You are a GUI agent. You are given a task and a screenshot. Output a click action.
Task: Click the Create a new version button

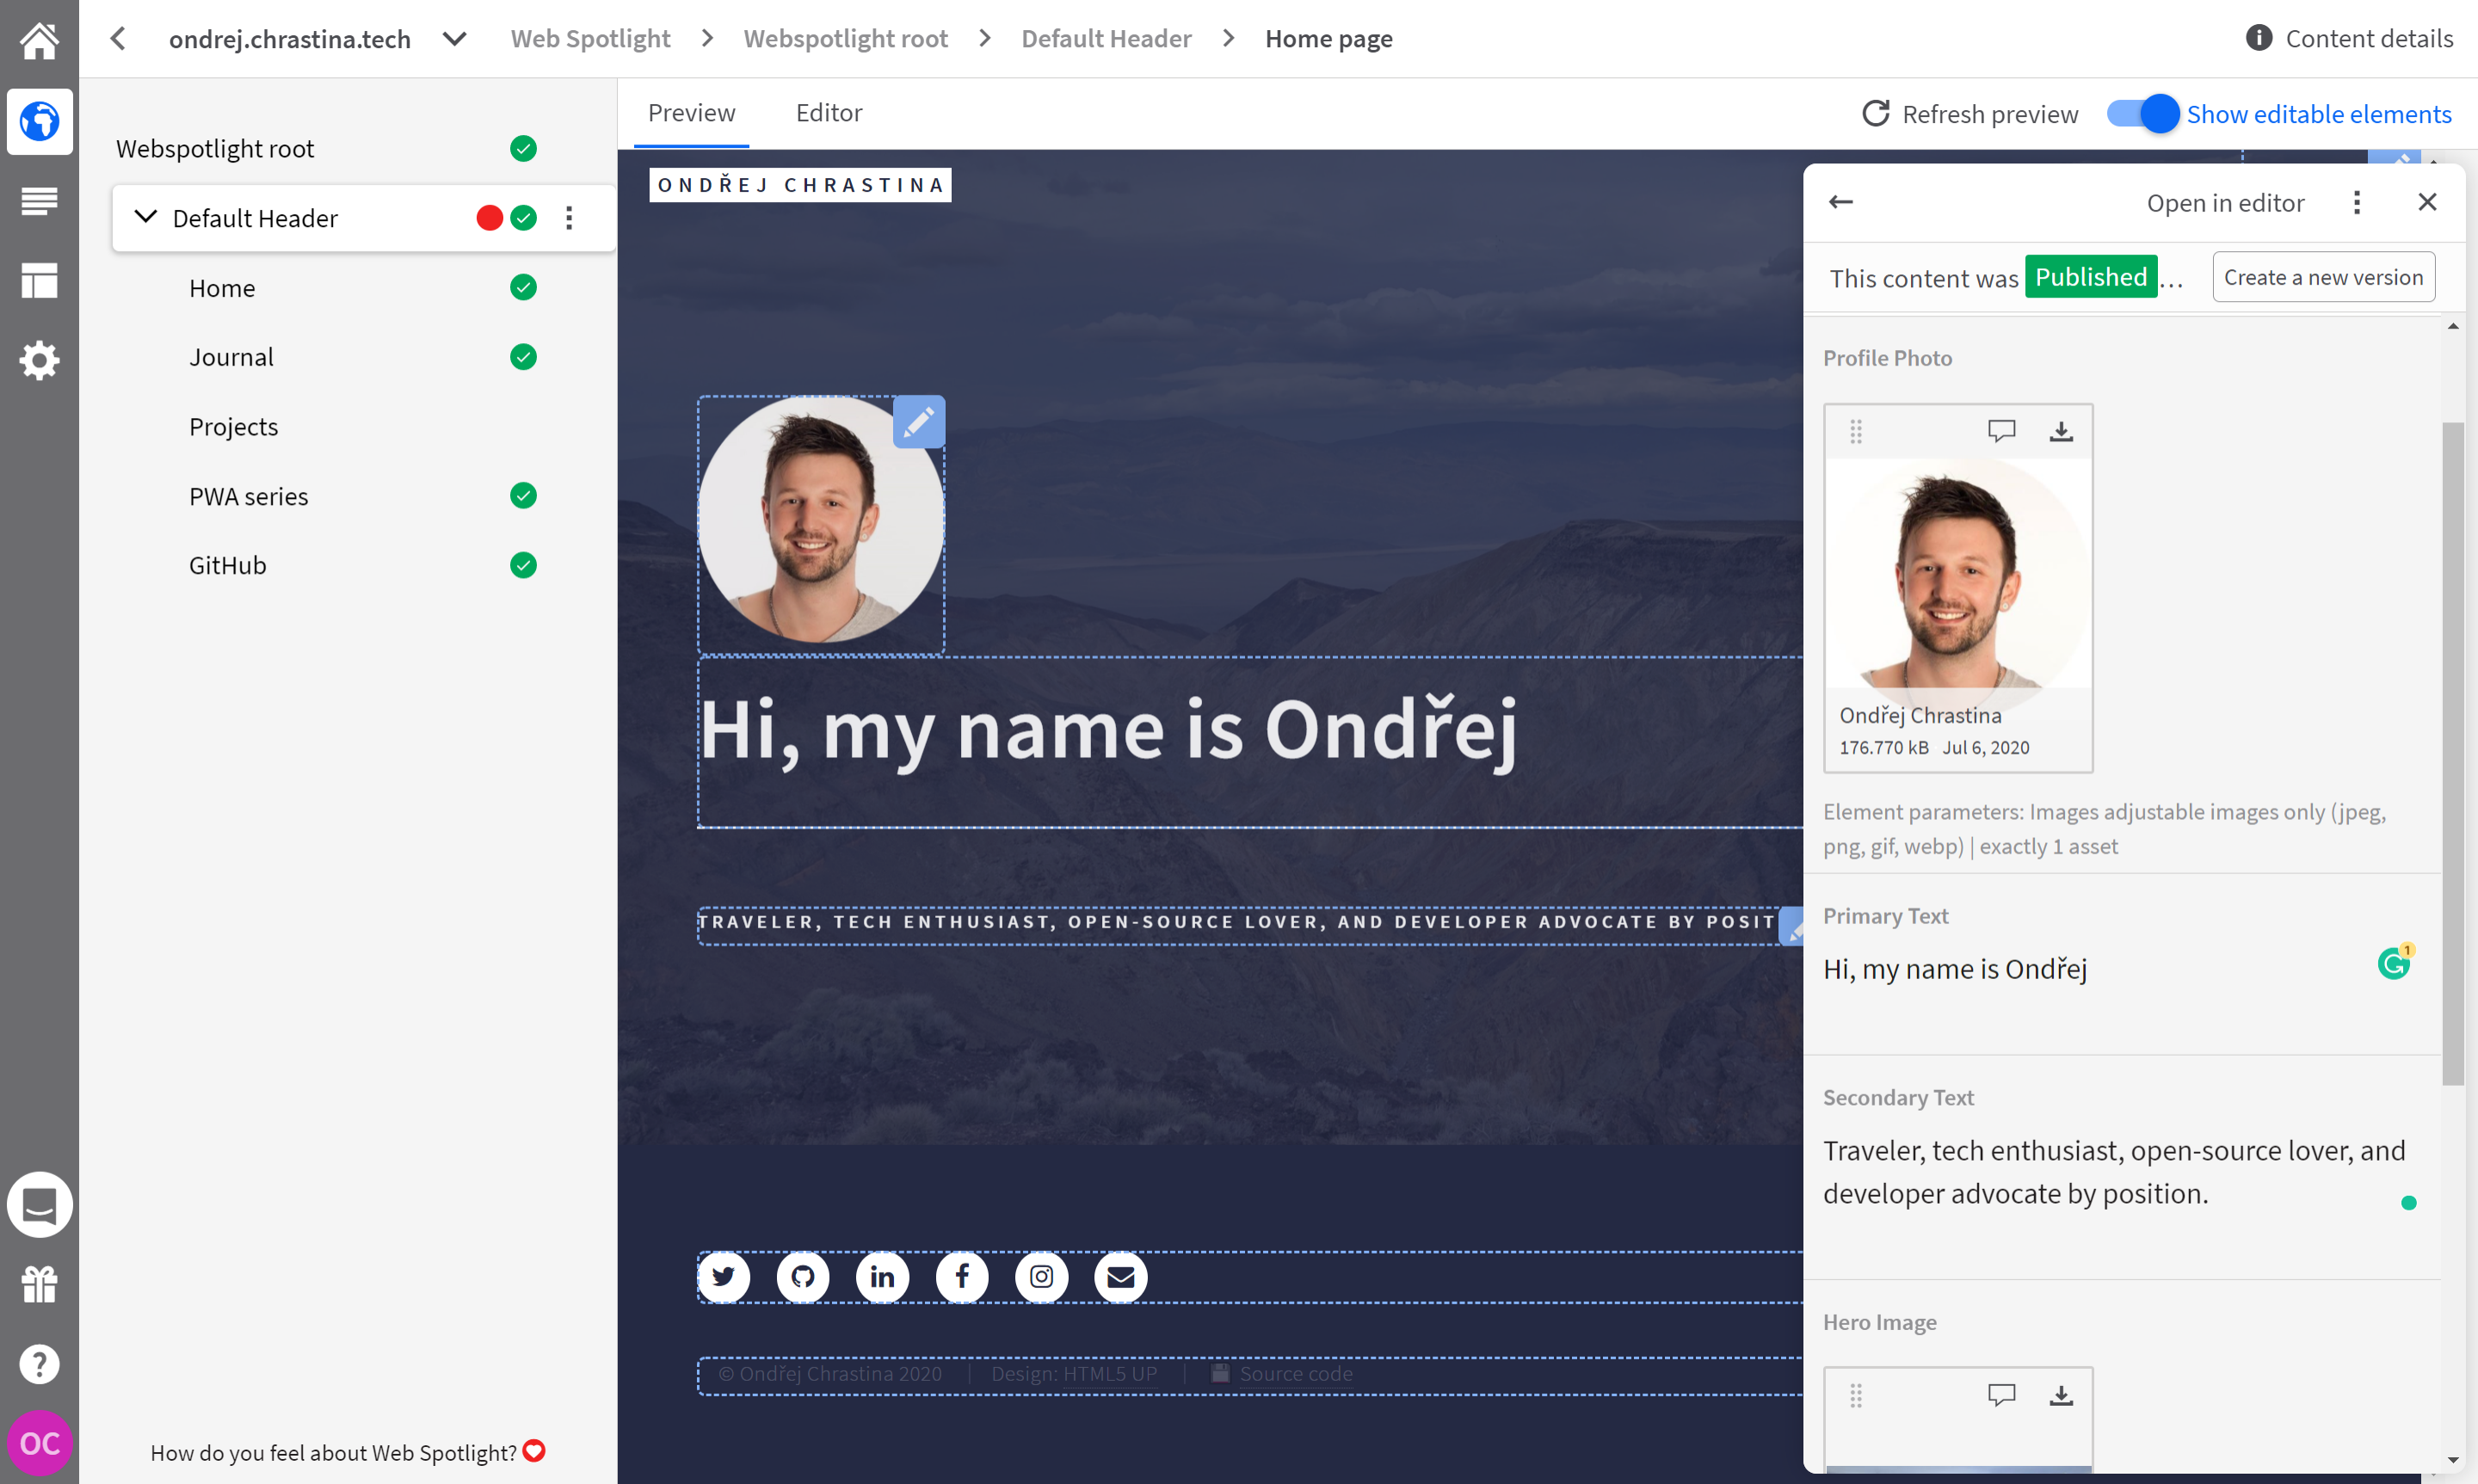(x=2322, y=277)
